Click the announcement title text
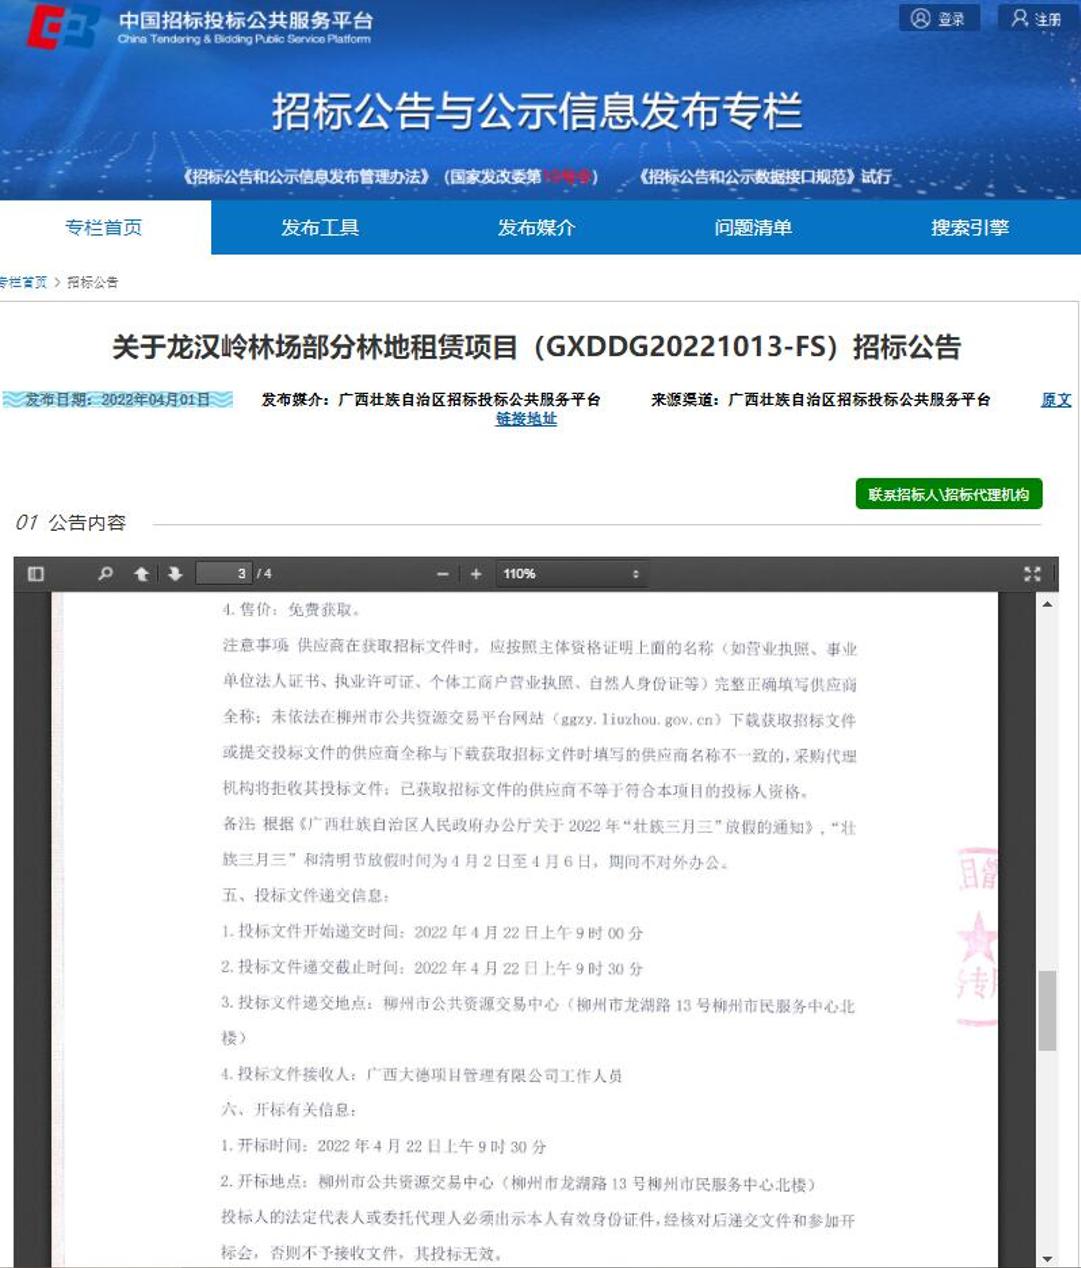The image size is (1081, 1268). click(x=536, y=347)
